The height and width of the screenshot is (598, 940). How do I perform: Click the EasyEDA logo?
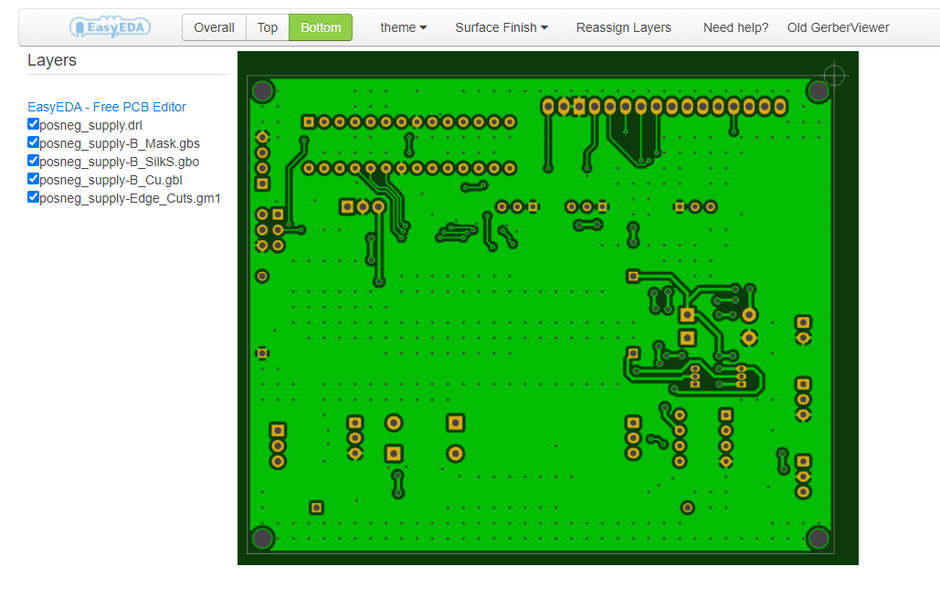click(x=110, y=27)
